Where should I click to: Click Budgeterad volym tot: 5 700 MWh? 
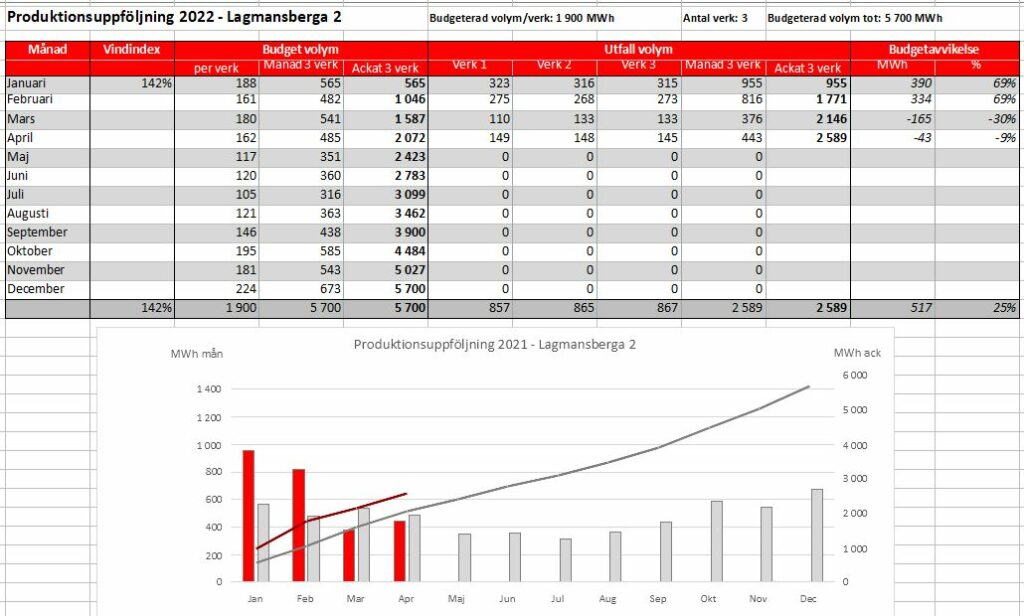[x=855, y=18]
